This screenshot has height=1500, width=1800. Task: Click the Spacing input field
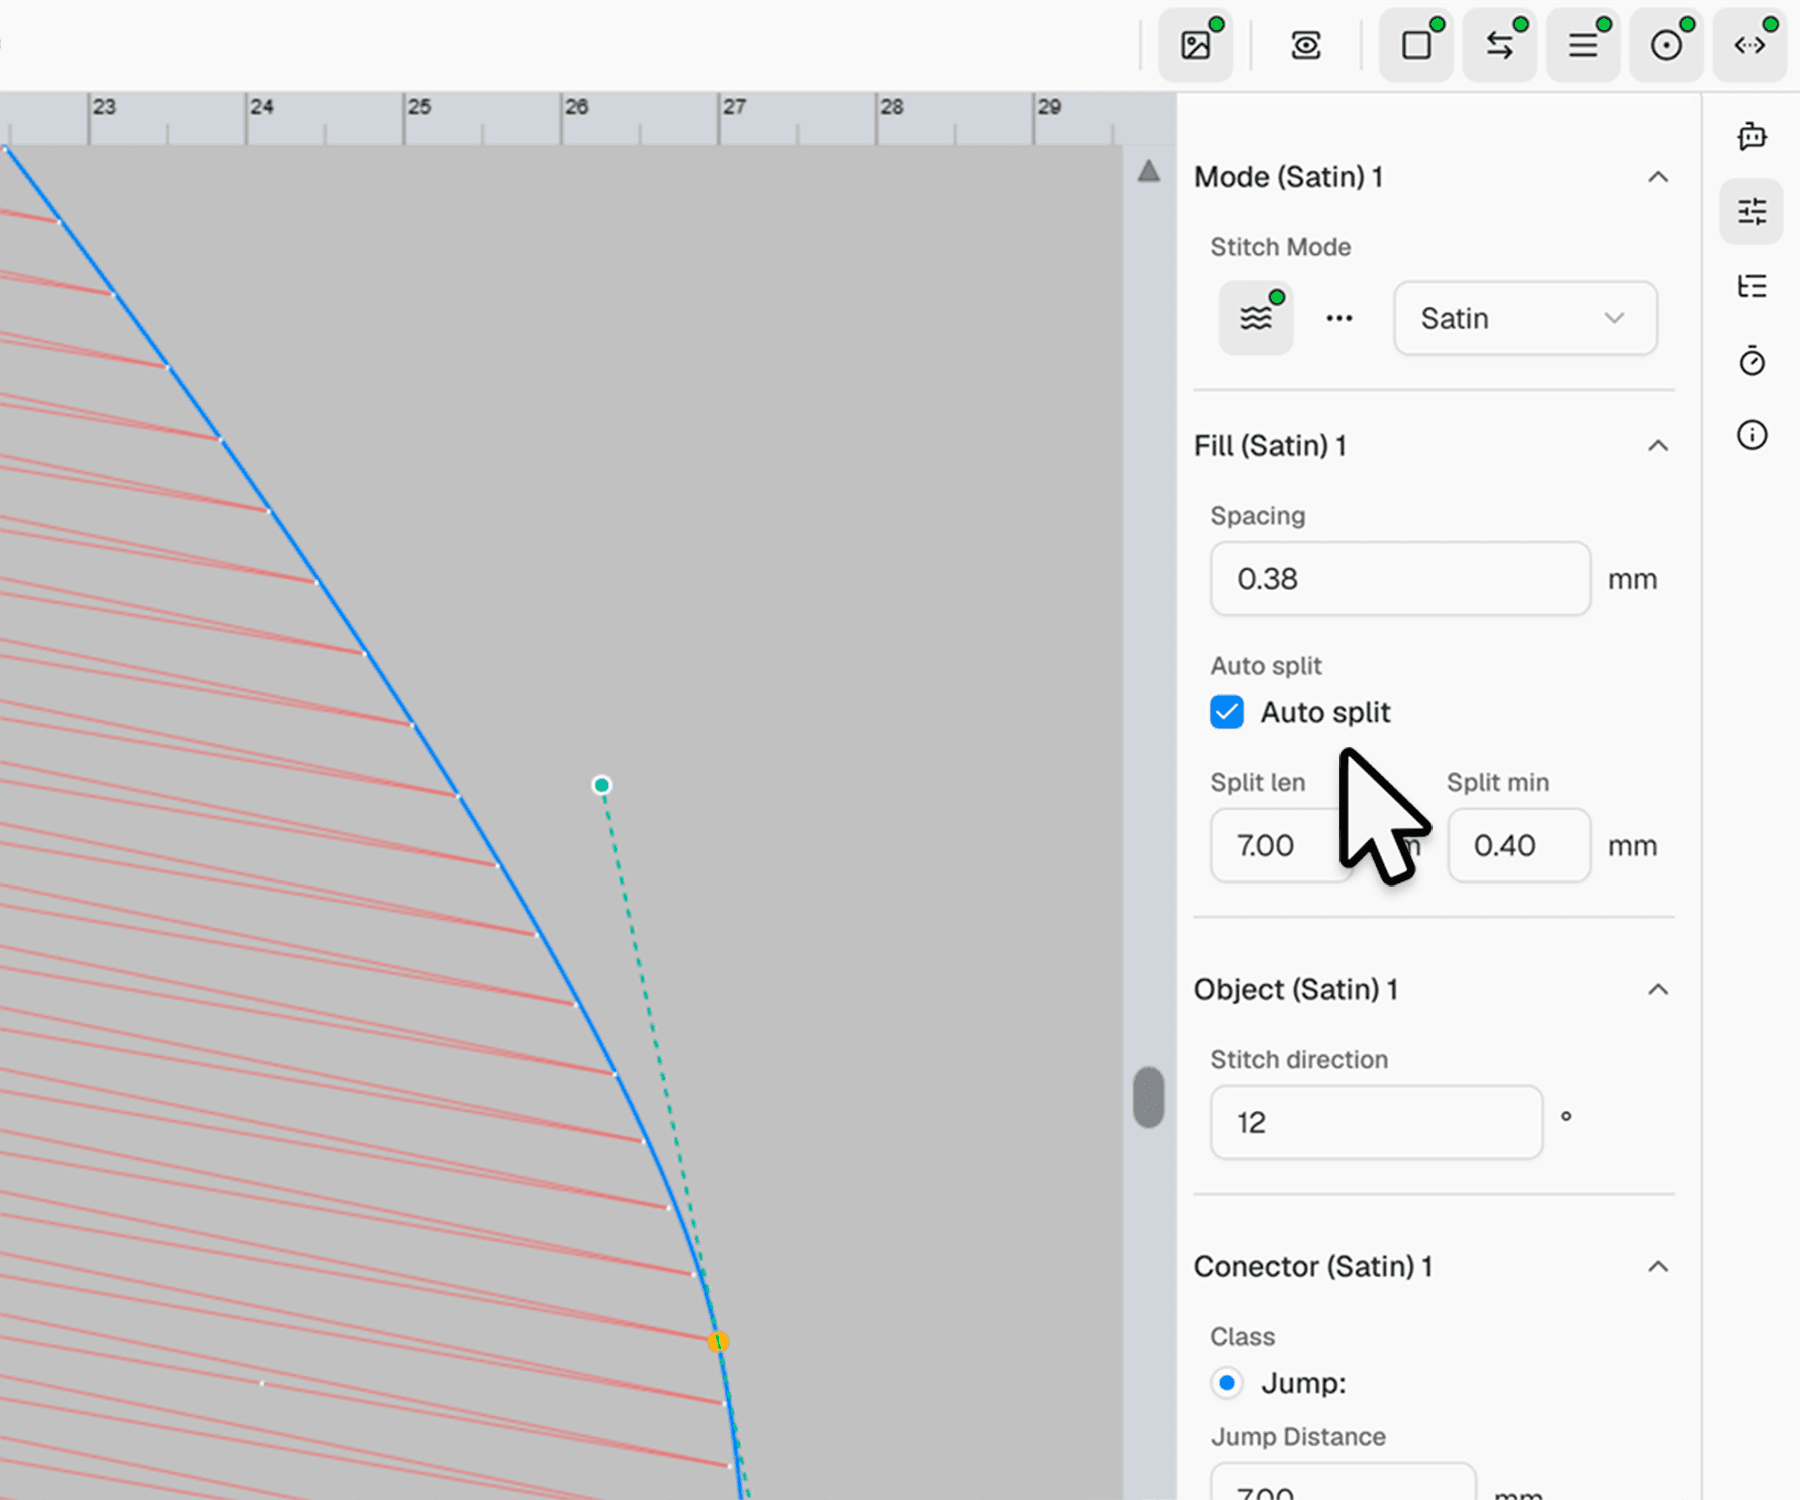(x=1400, y=579)
